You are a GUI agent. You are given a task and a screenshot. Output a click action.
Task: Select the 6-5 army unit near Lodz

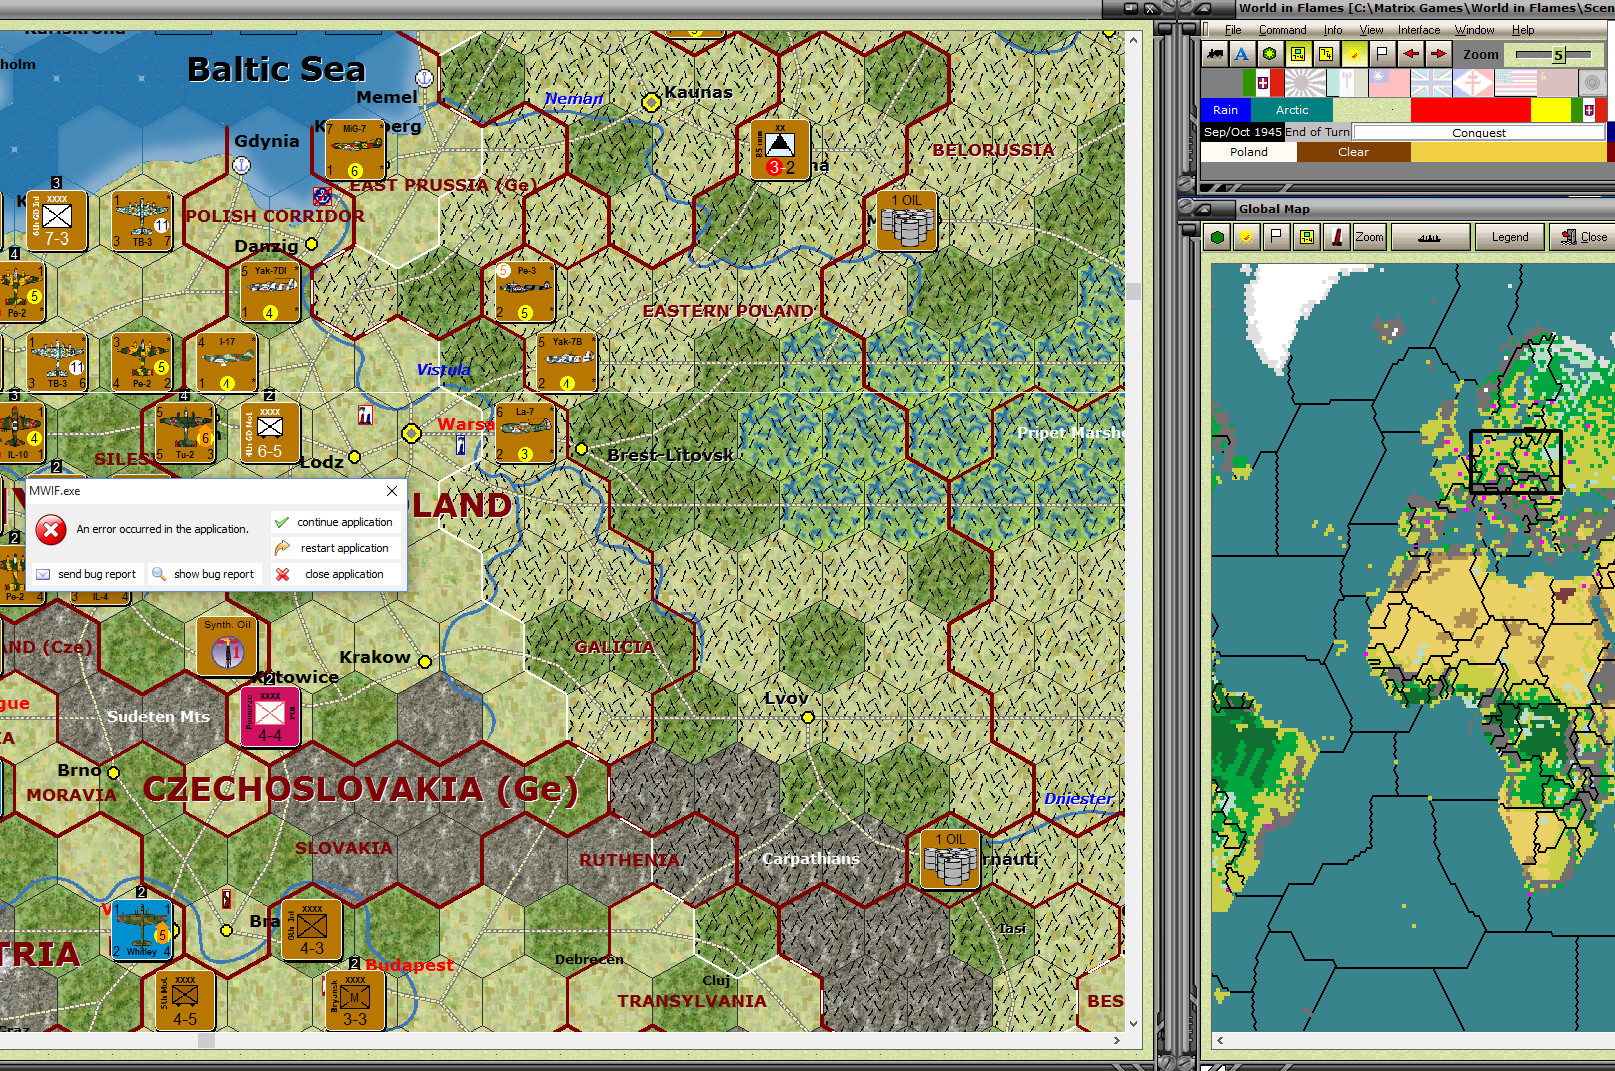[x=270, y=433]
